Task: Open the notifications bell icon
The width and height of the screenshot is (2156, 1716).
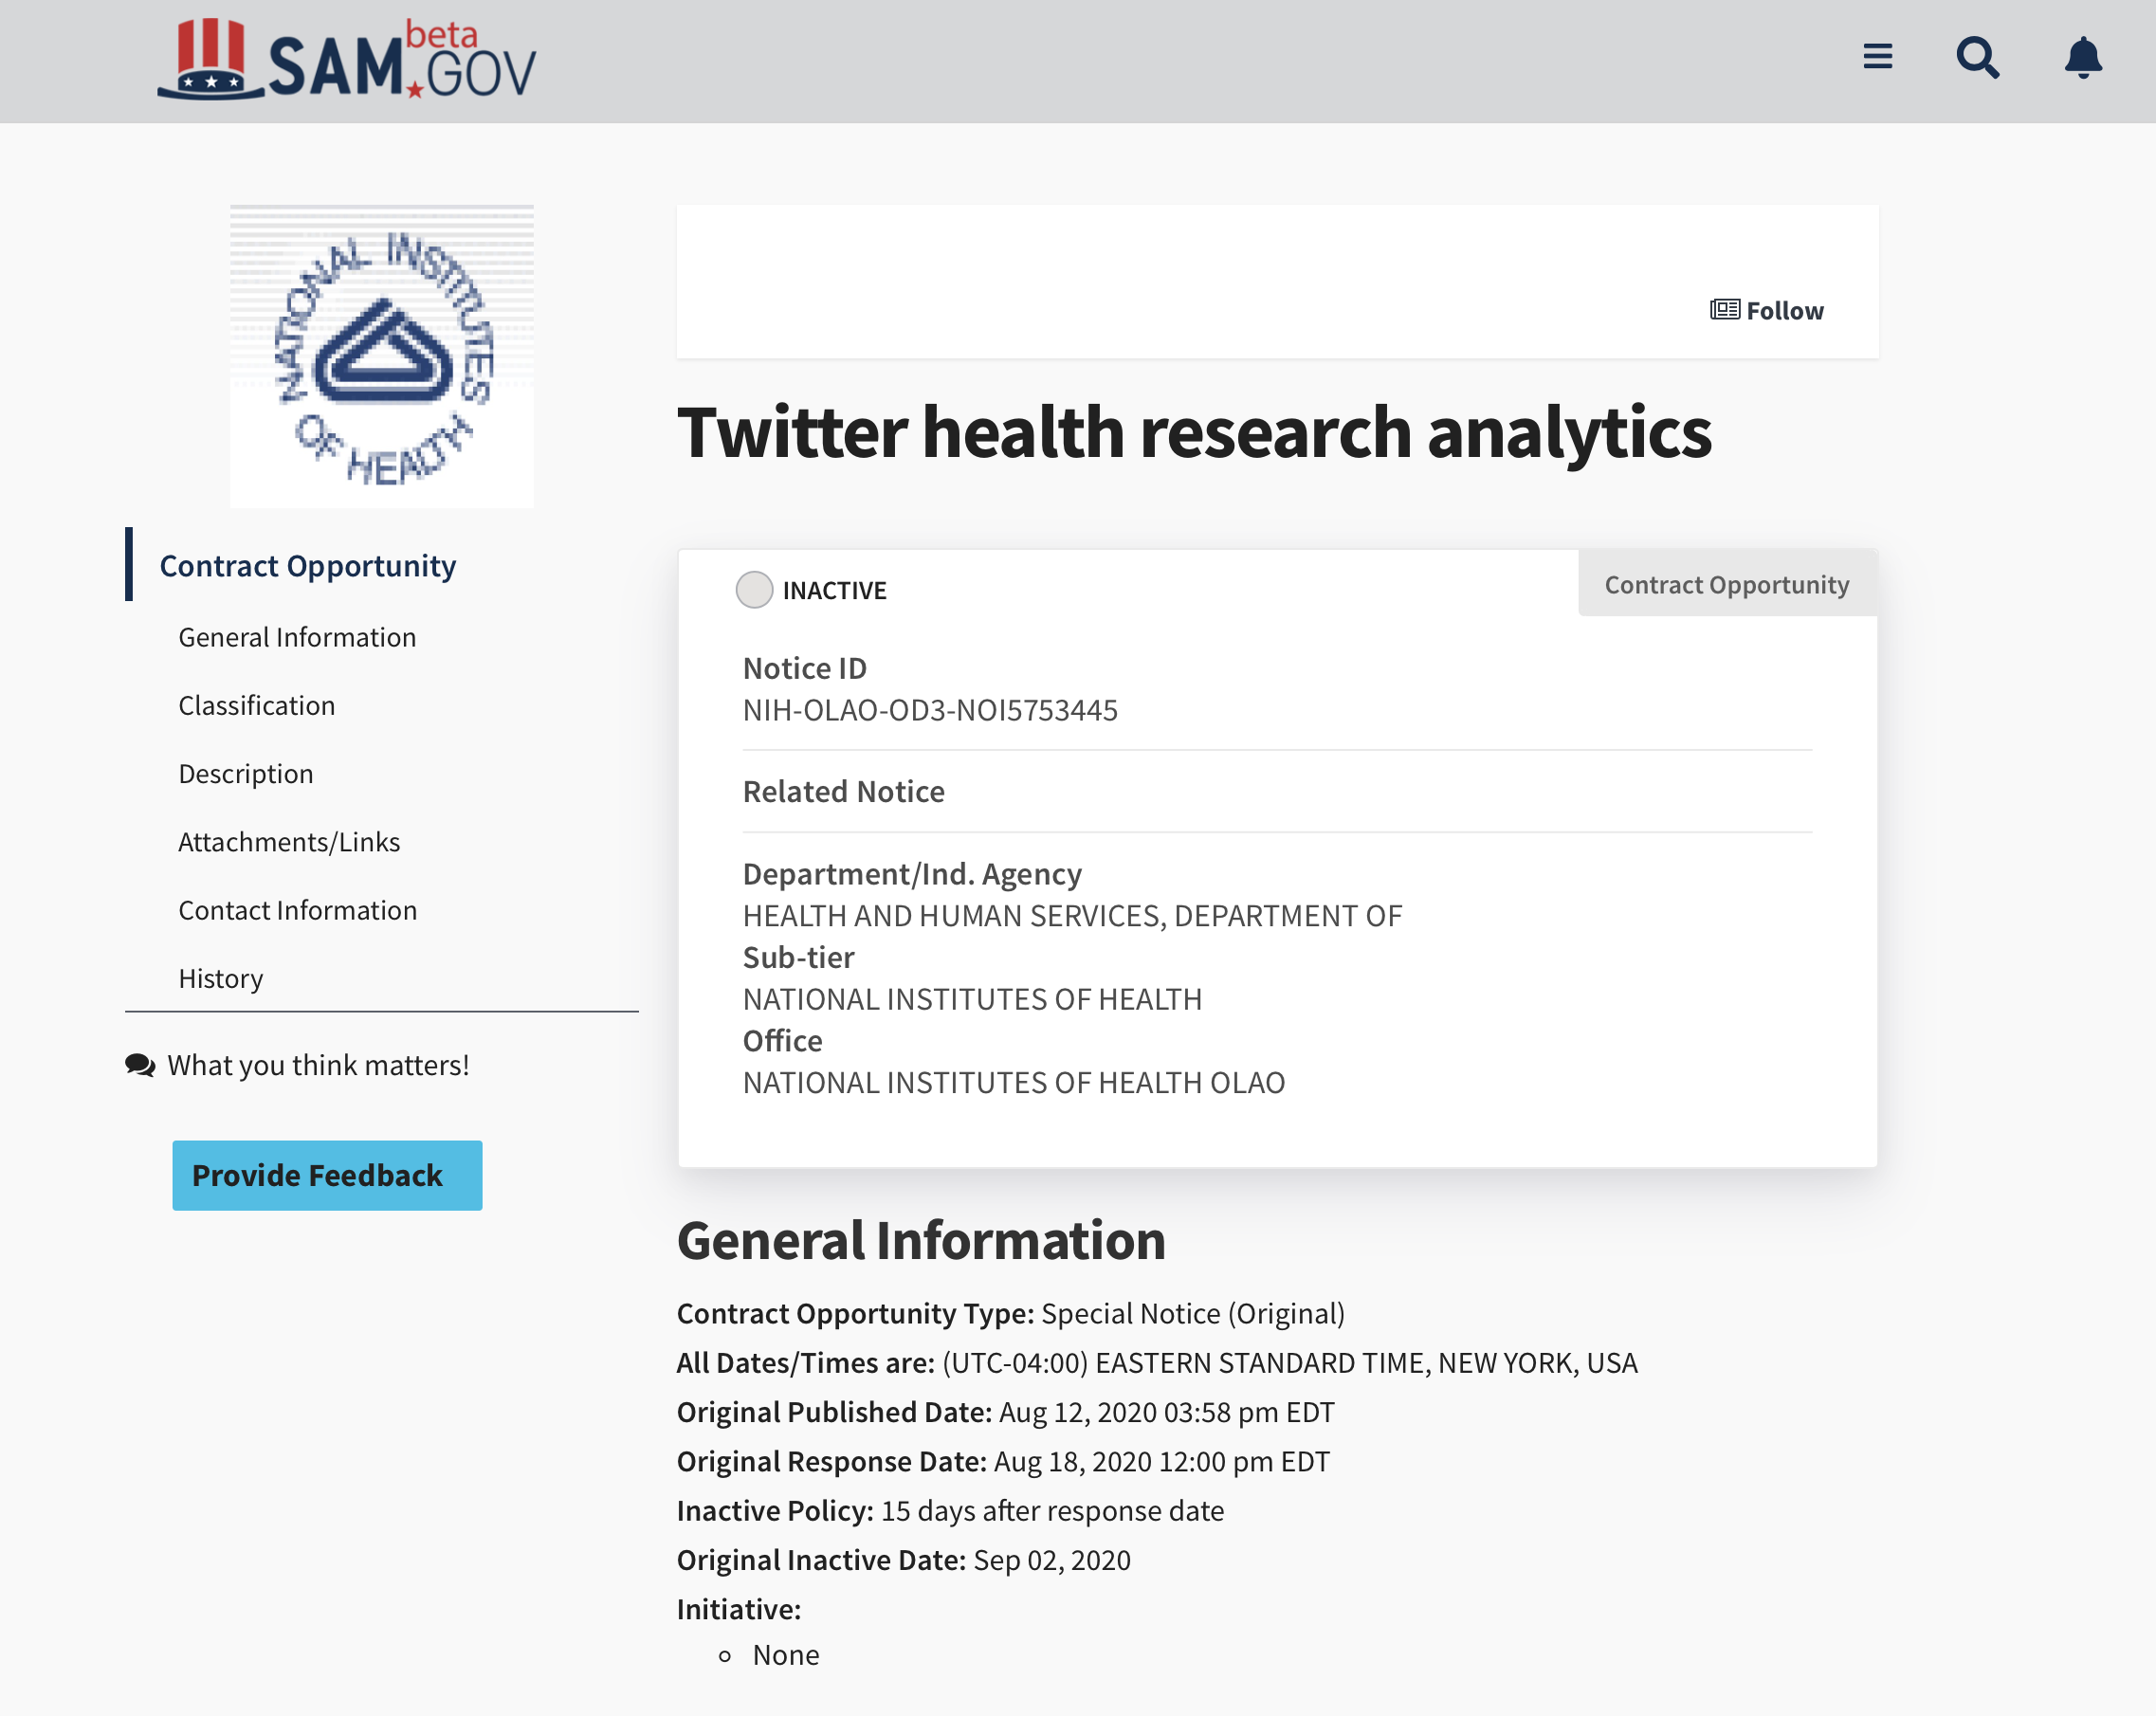Action: pos(2082,57)
